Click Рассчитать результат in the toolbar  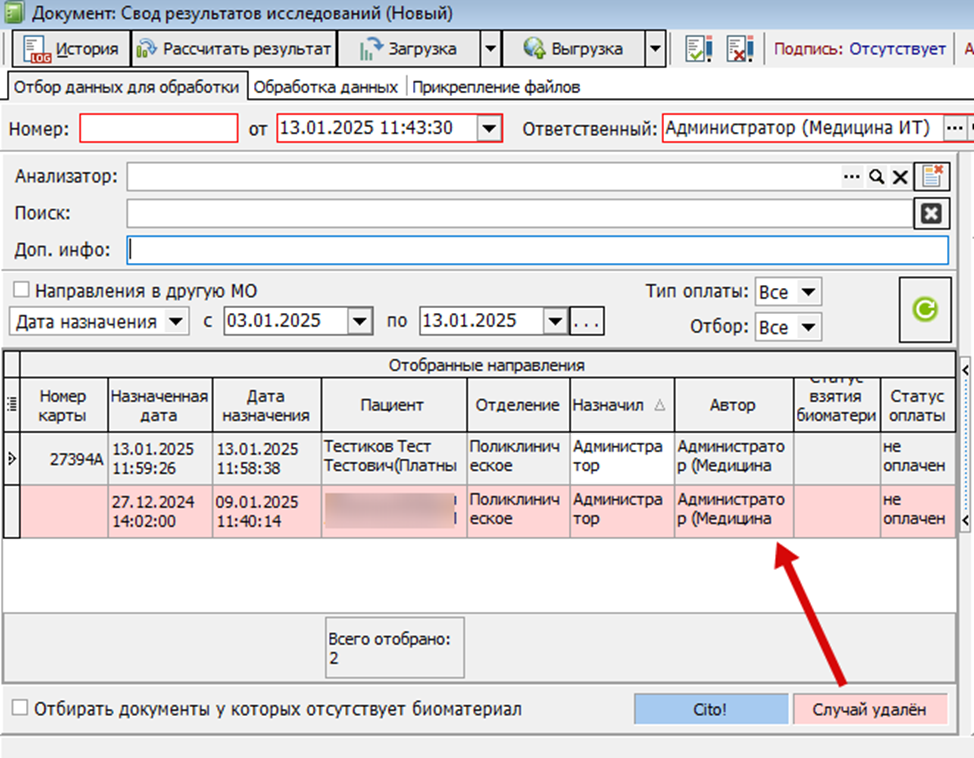tap(233, 48)
